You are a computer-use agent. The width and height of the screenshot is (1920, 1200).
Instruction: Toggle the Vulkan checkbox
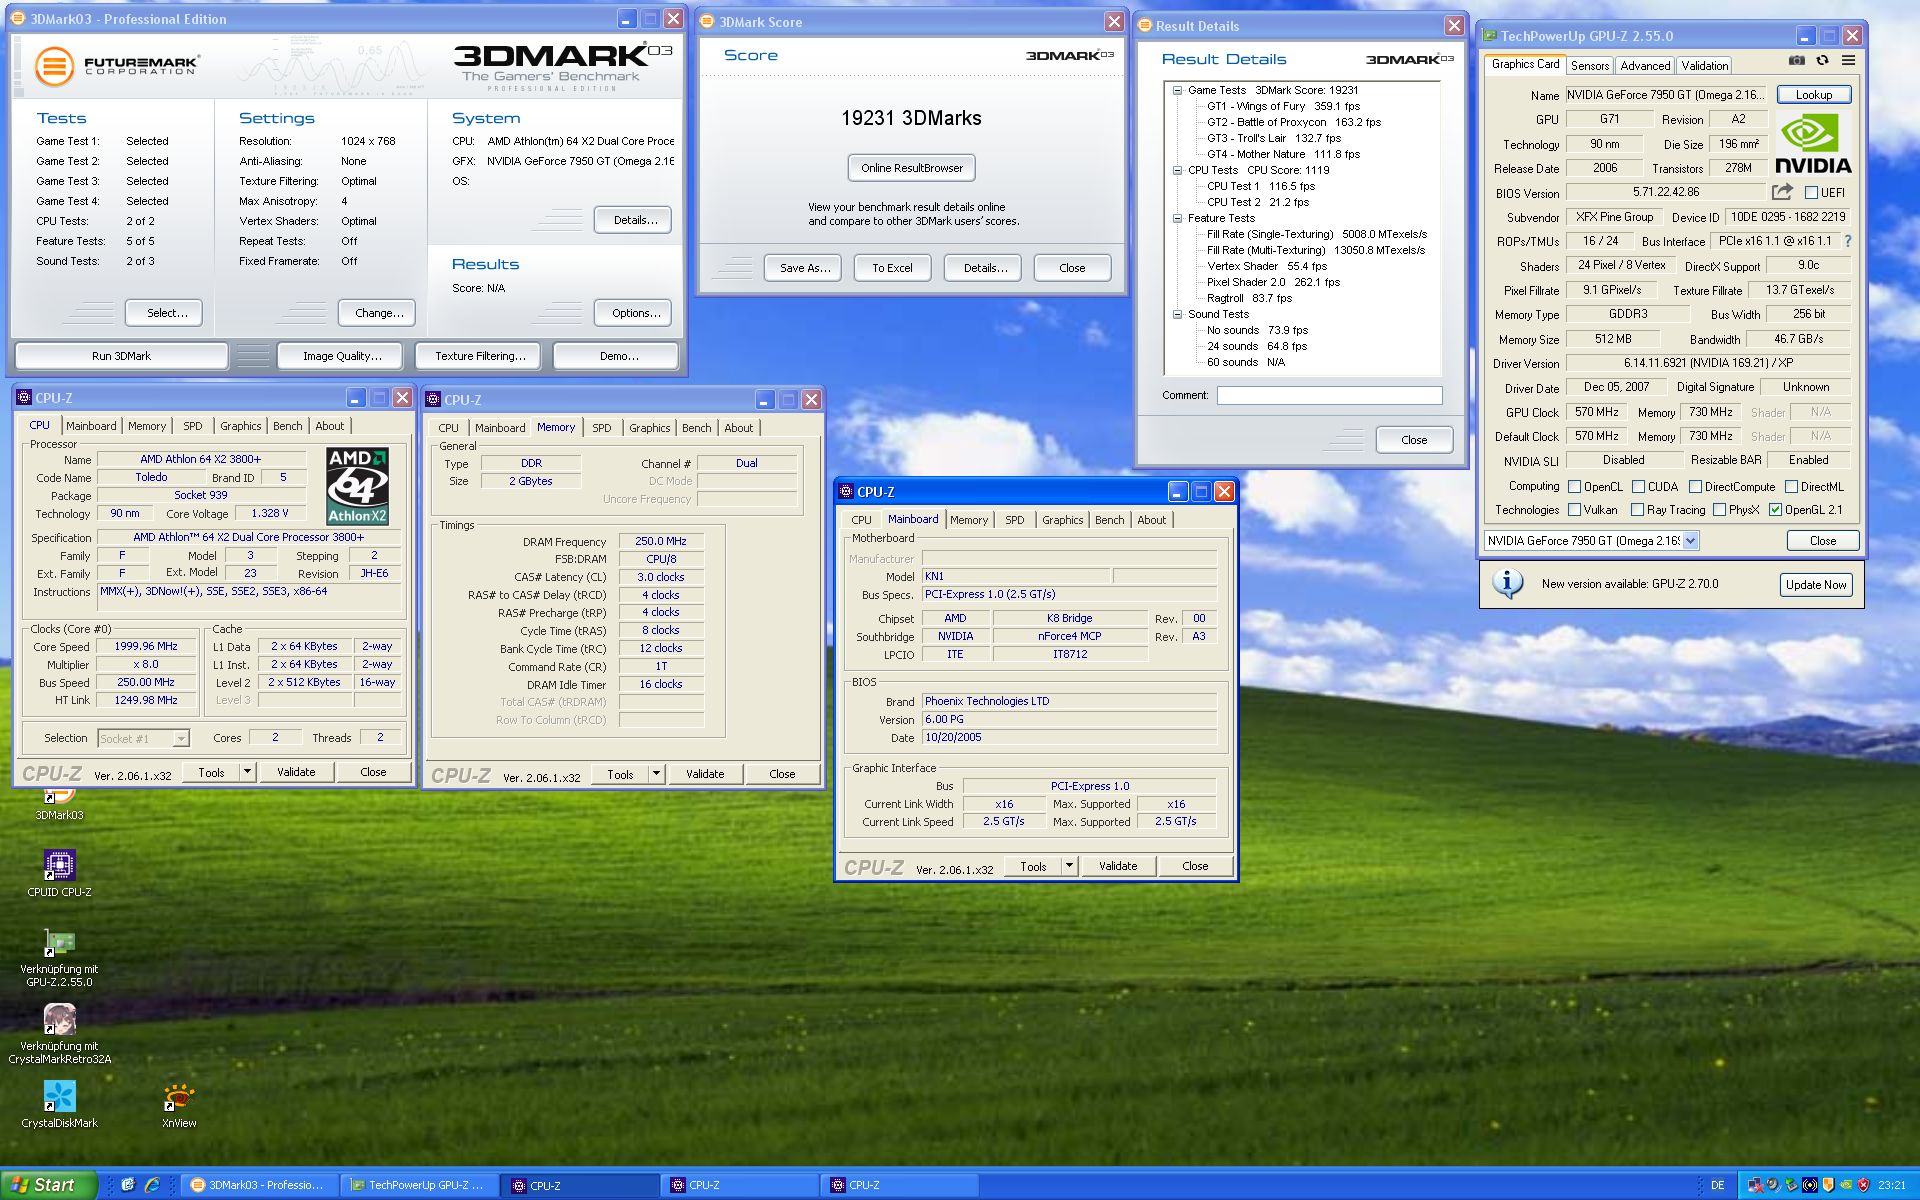coord(1575,510)
